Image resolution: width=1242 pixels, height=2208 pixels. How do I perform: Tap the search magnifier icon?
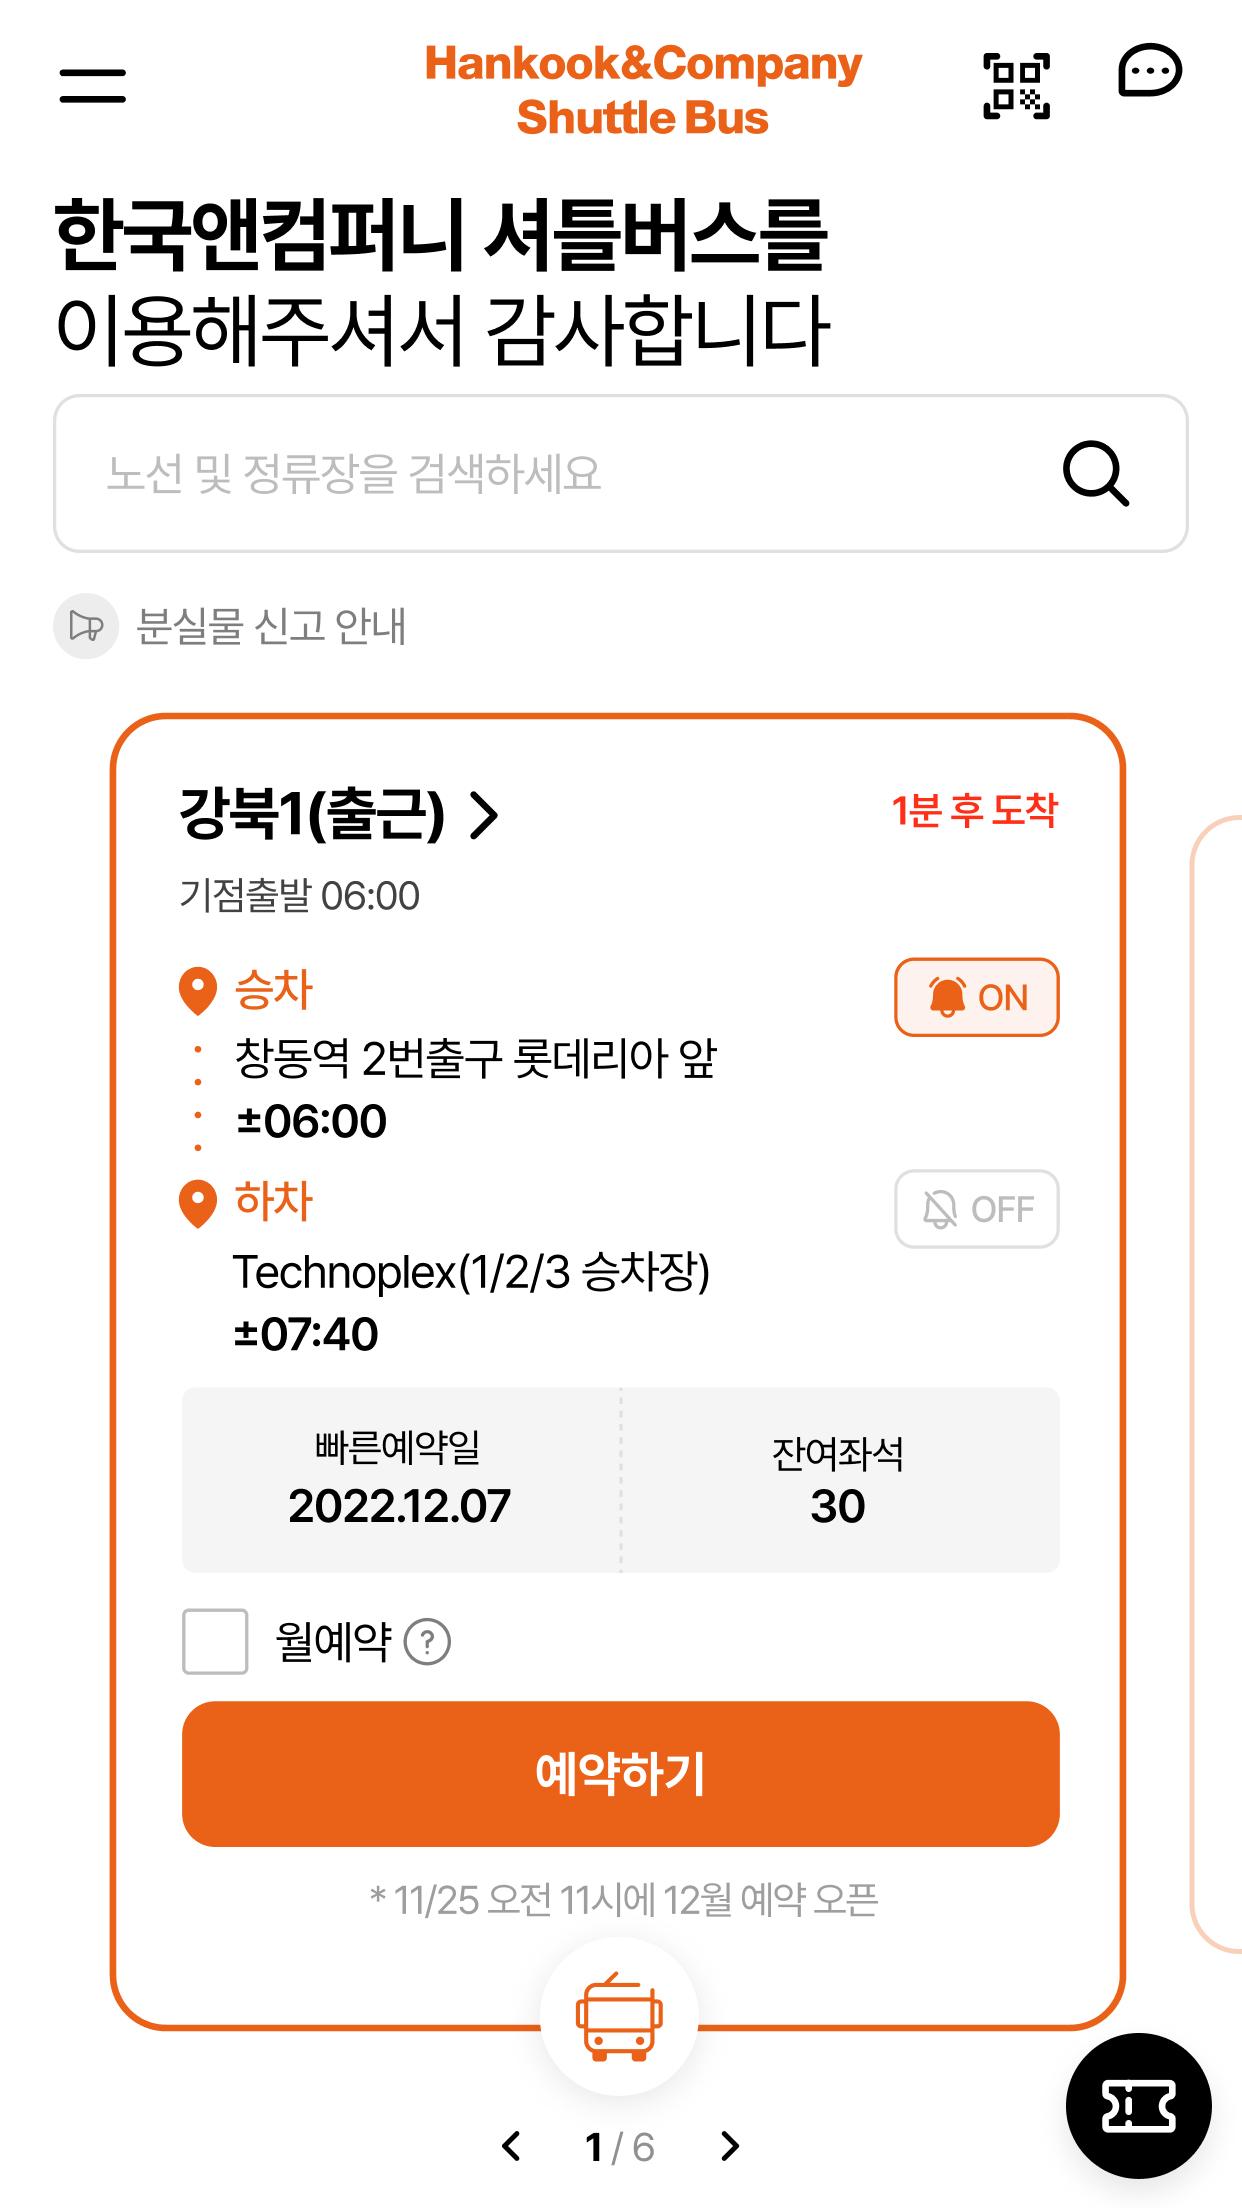pos(1096,473)
